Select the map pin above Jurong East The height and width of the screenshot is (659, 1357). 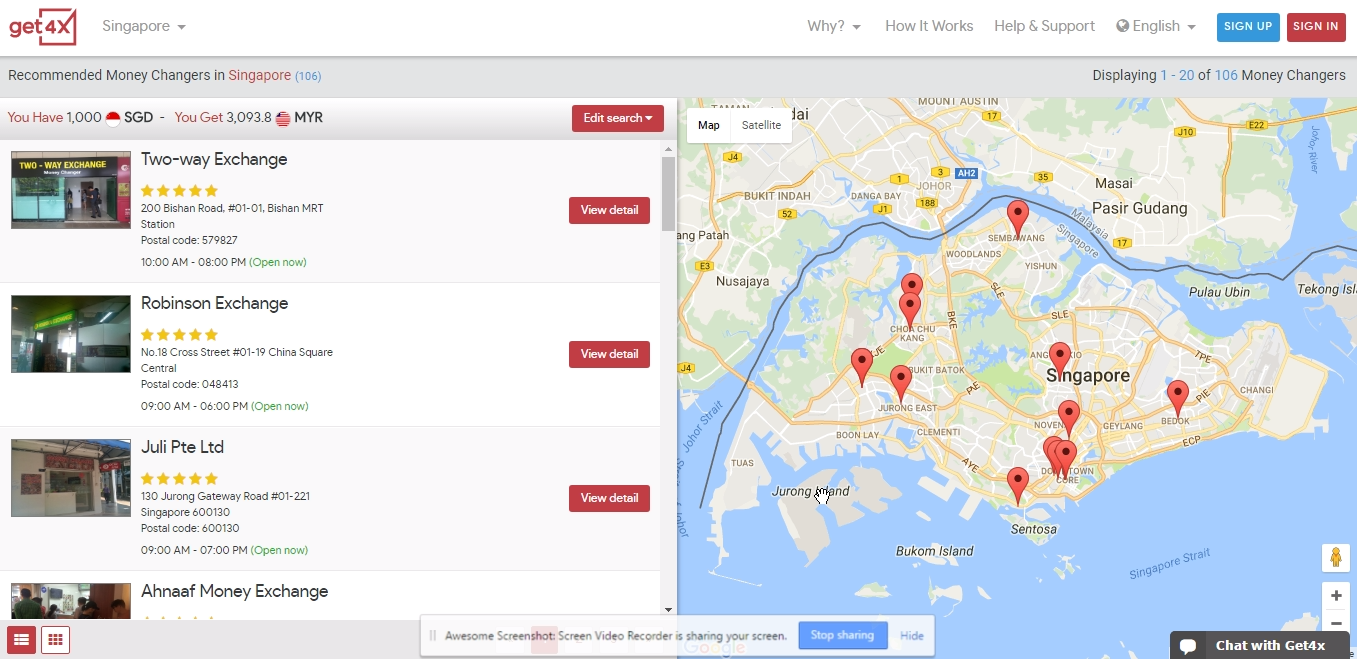click(x=901, y=385)
